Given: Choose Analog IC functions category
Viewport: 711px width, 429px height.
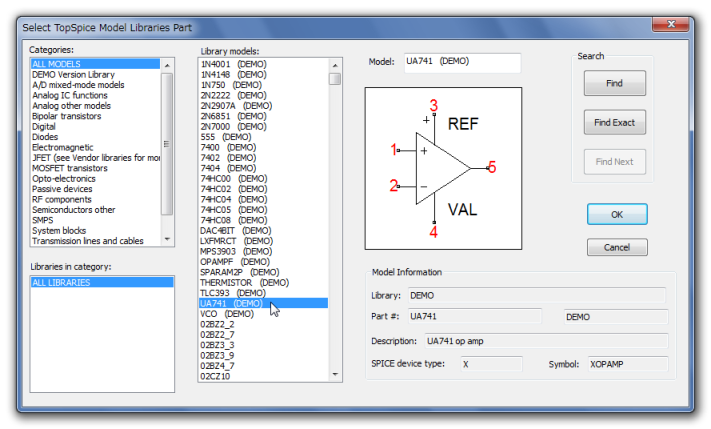Looking at the screenshot, I should click(95, 95).
